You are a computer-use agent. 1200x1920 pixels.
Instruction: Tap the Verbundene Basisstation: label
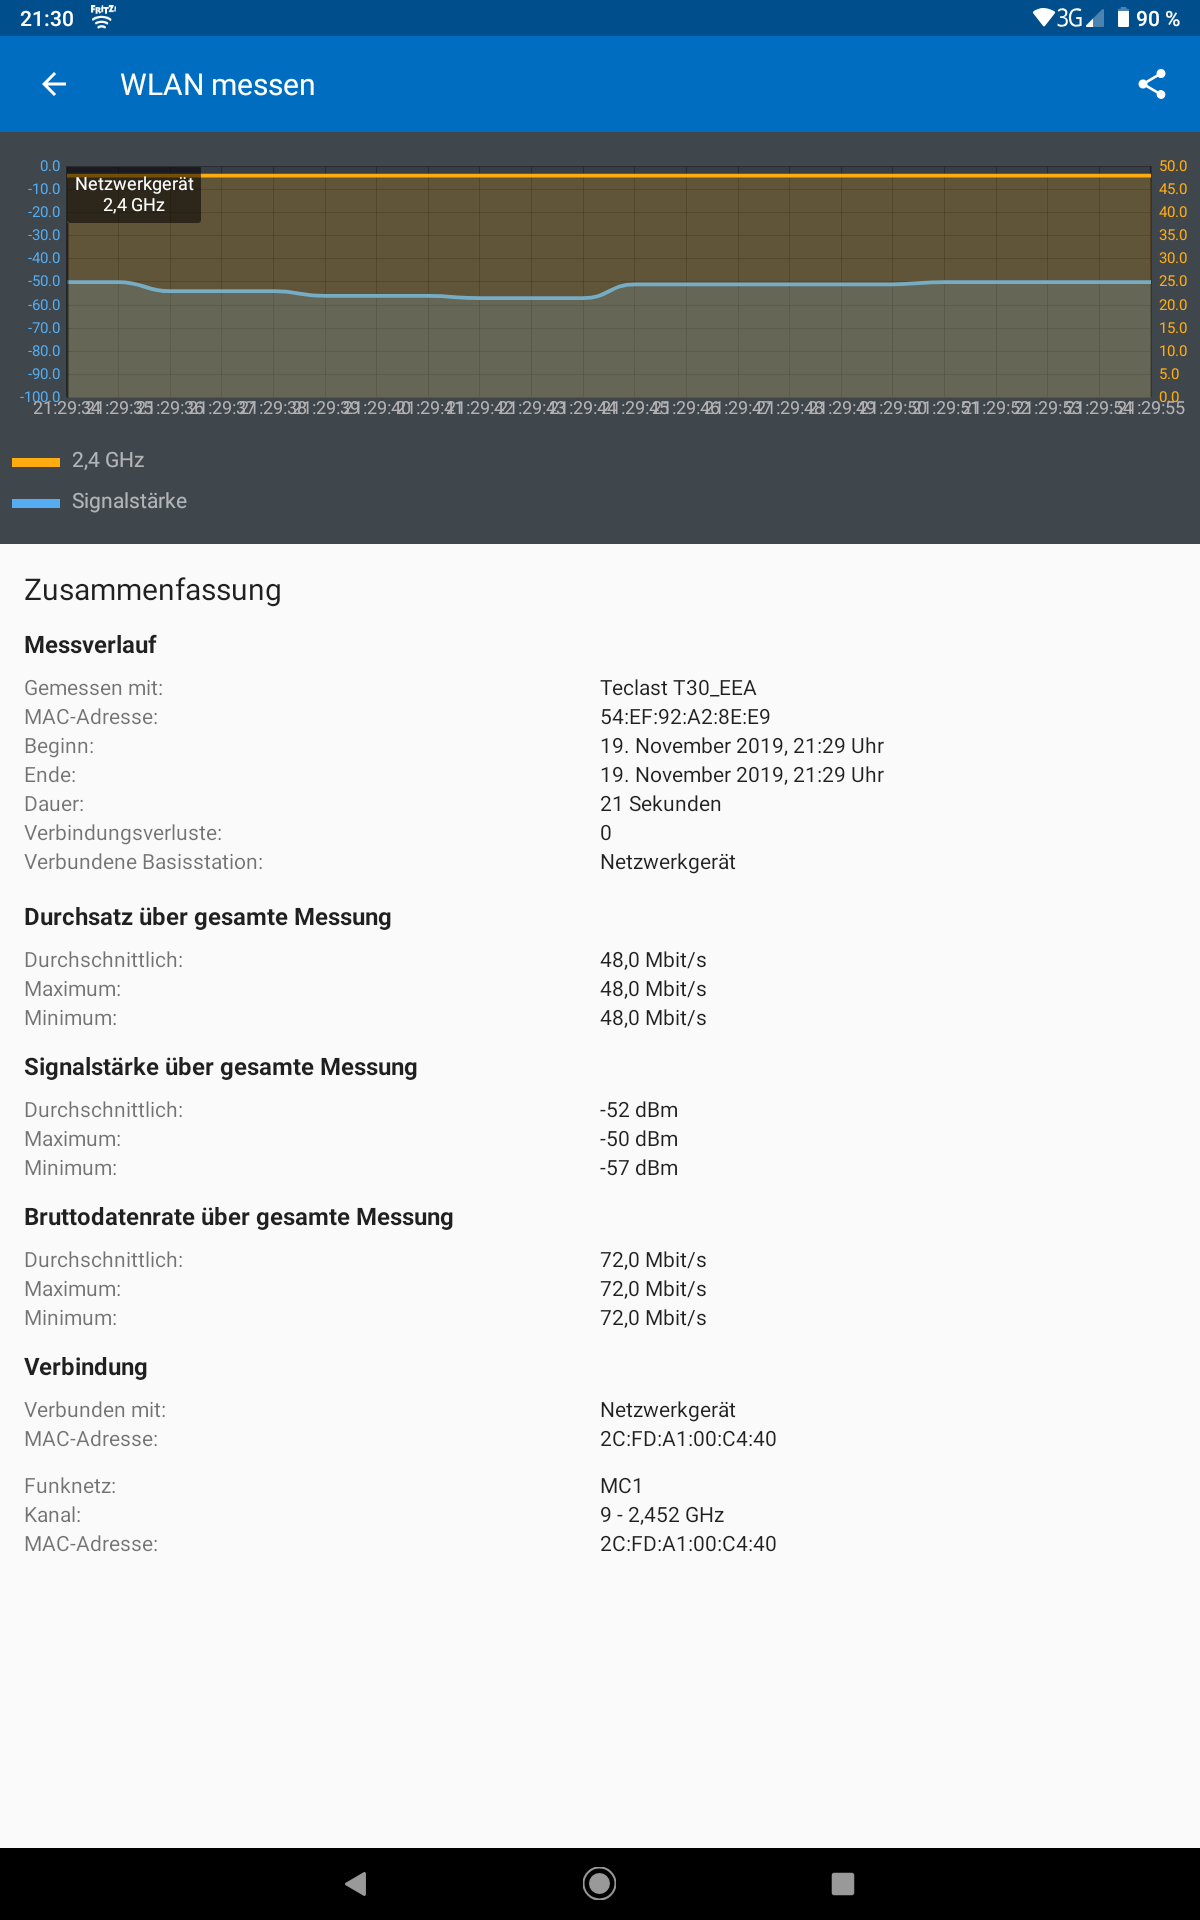point(143,862)
